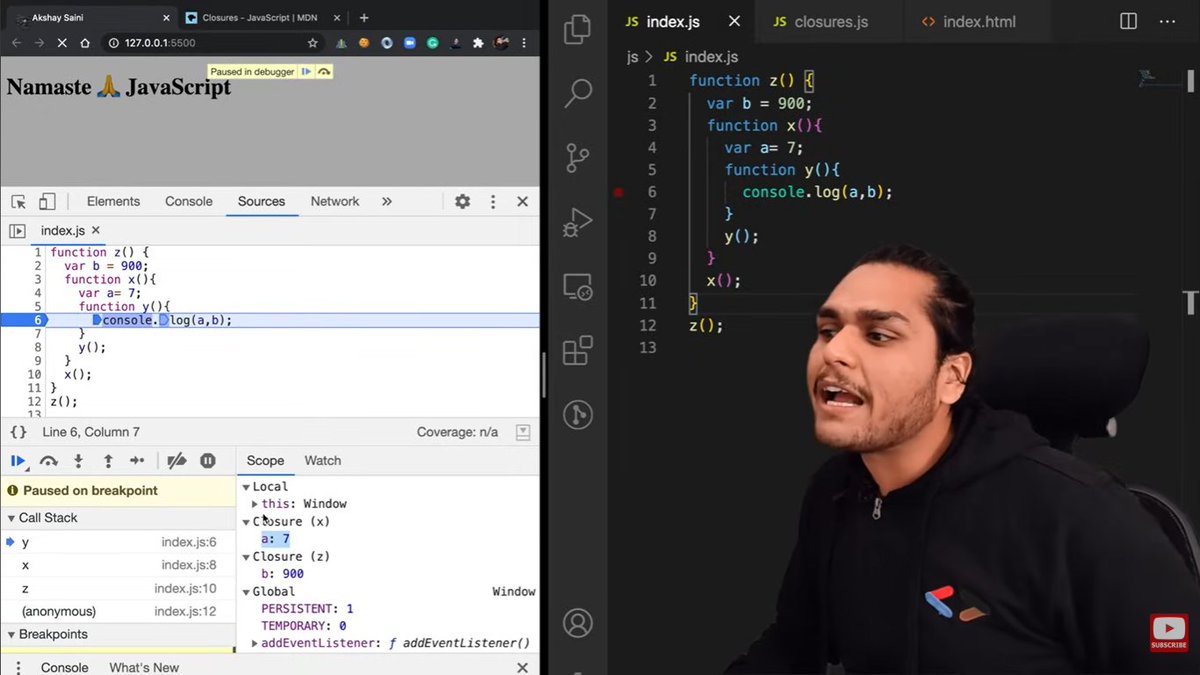This screenshot has width=1200, height=675.
Task: Open Chrome three-dot menu
Action: click(524, 43)
